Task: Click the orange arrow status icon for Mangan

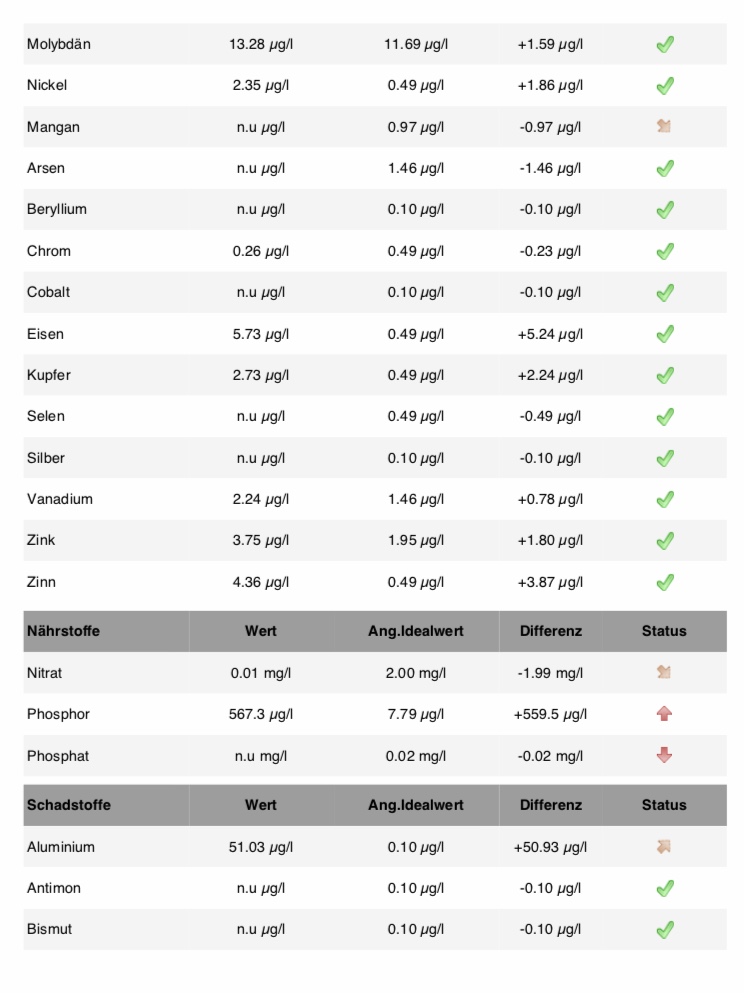Action: 664,127
